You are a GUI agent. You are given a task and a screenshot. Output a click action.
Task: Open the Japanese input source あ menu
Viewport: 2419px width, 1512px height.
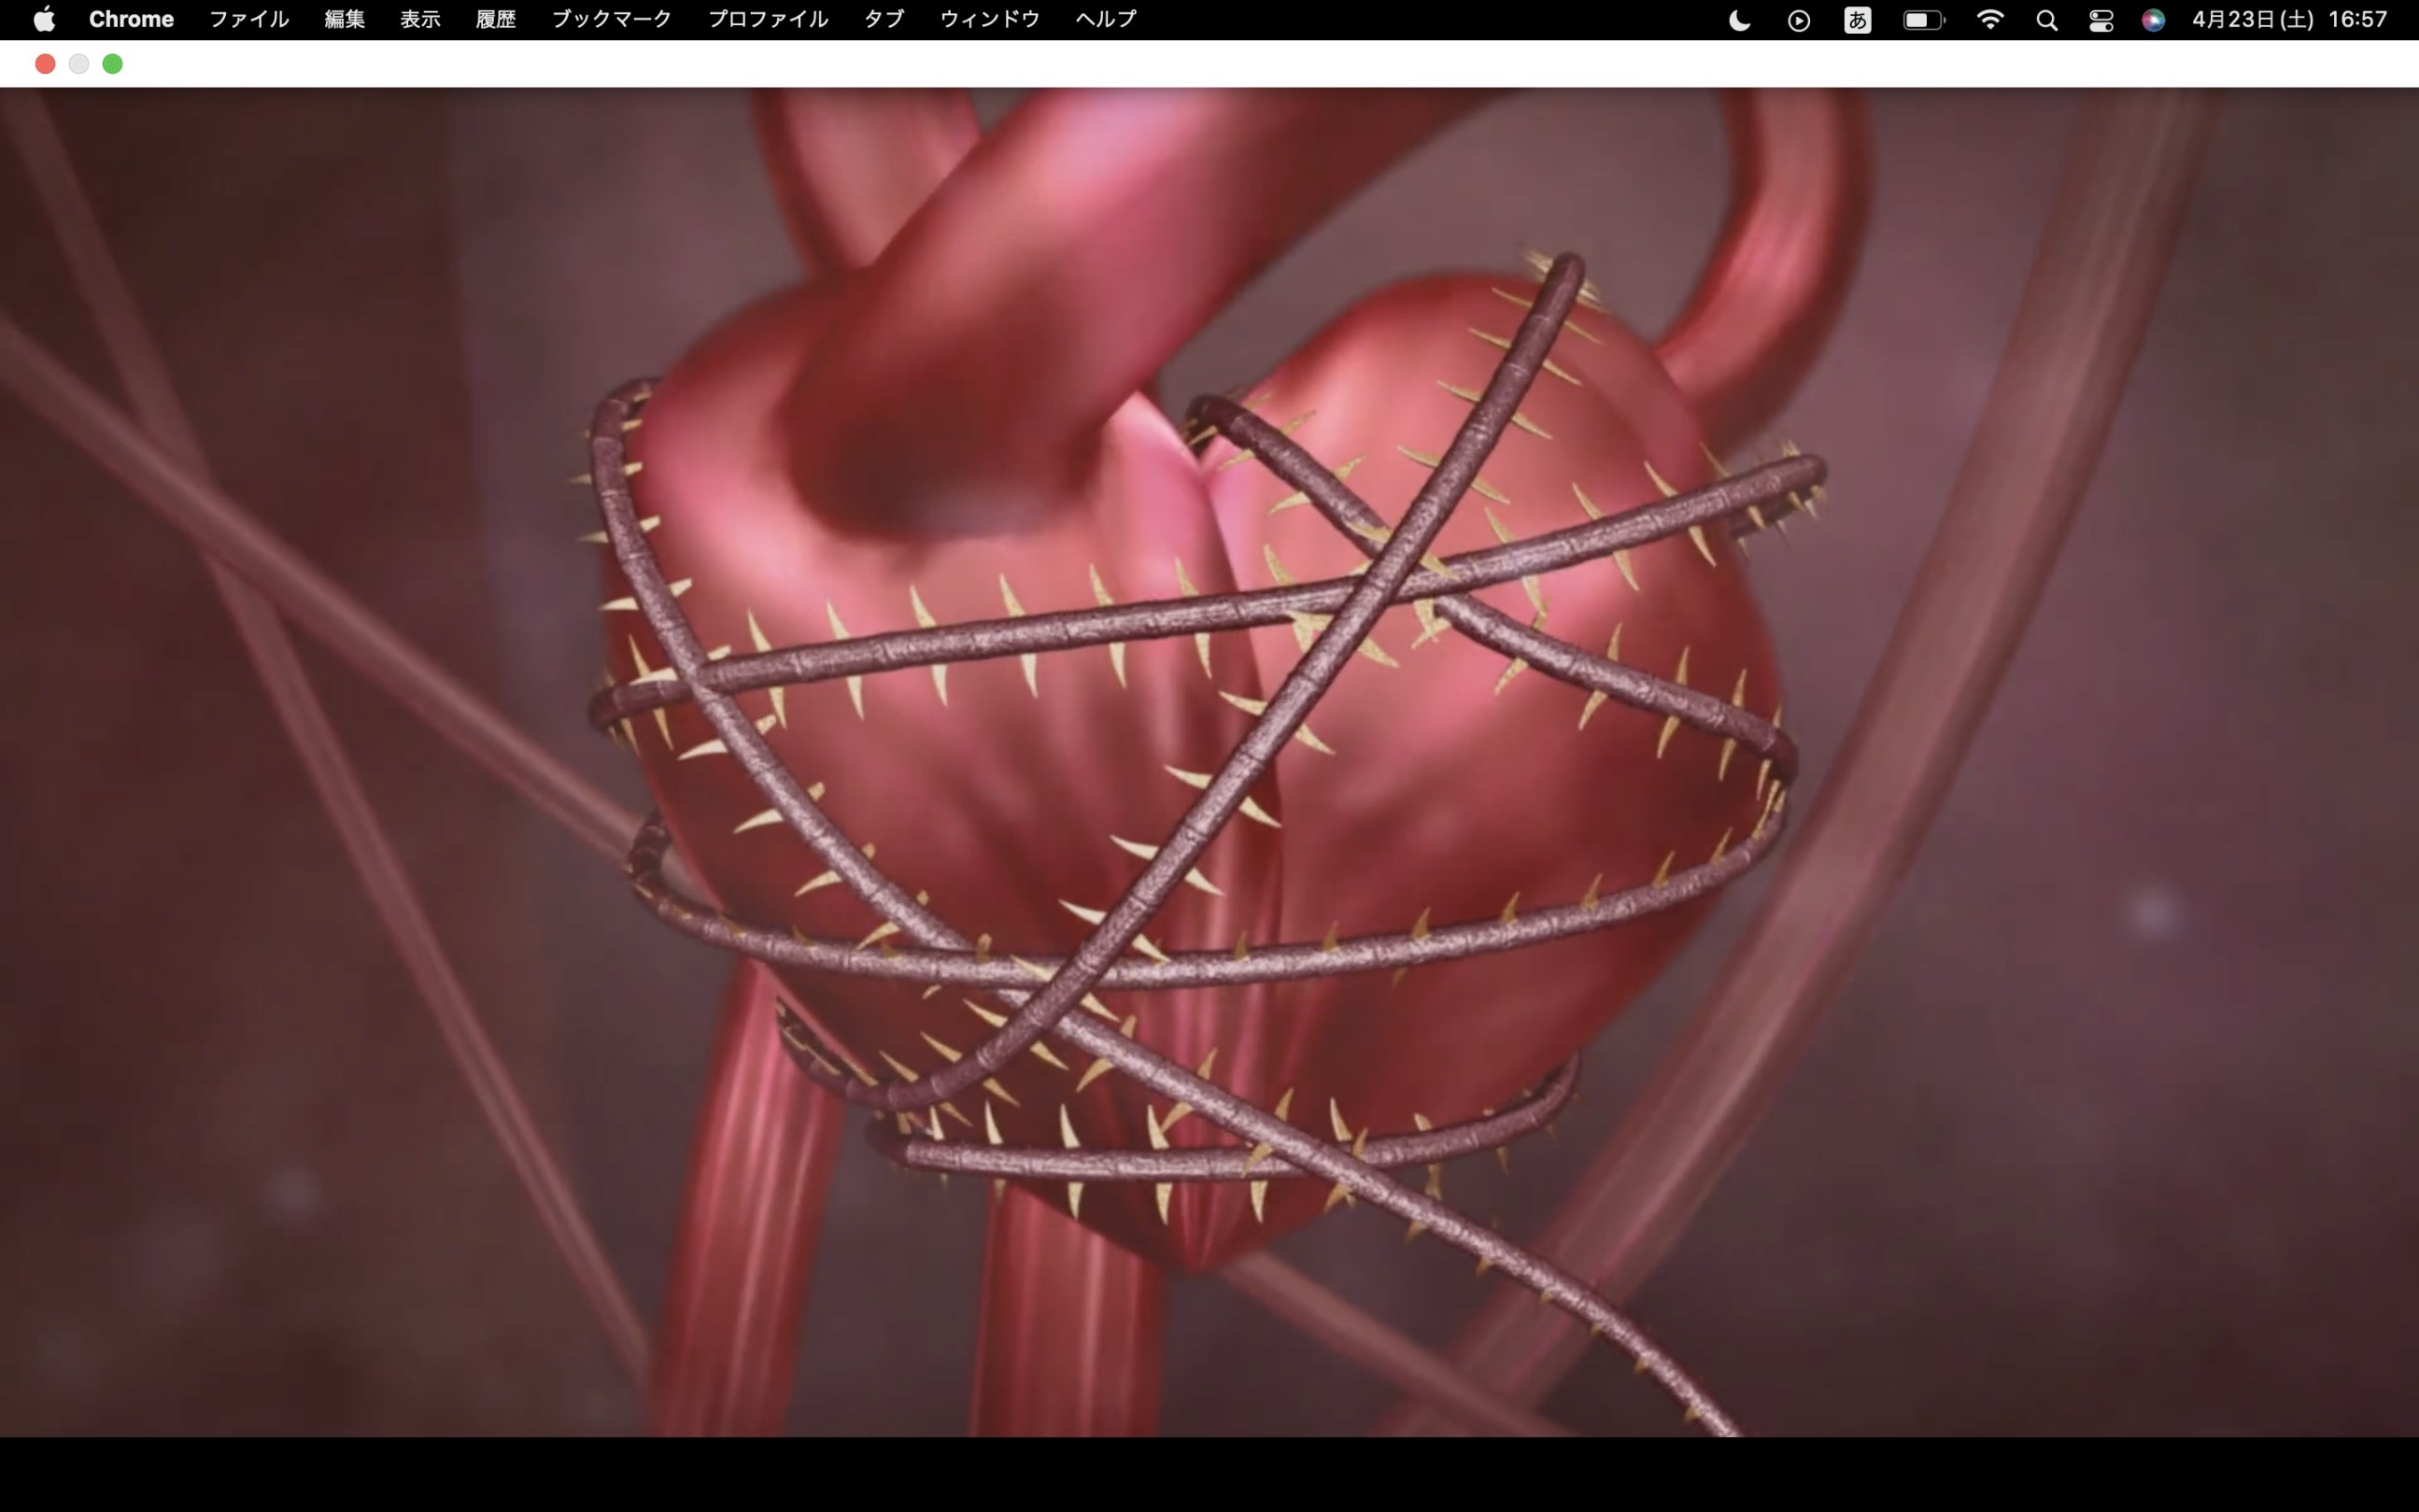coord(1857,20)
